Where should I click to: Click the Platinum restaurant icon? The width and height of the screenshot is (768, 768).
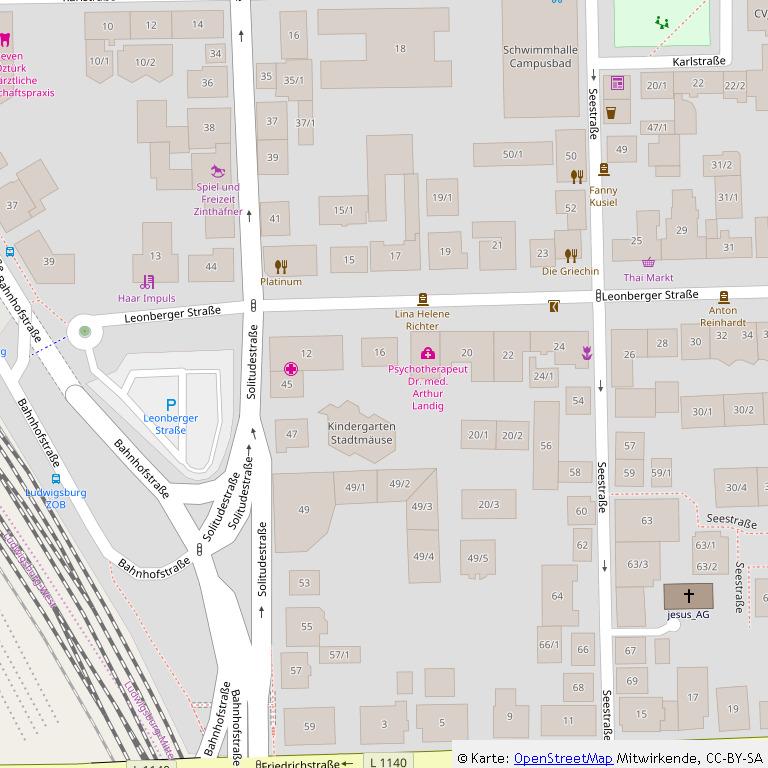coord(281,266)
